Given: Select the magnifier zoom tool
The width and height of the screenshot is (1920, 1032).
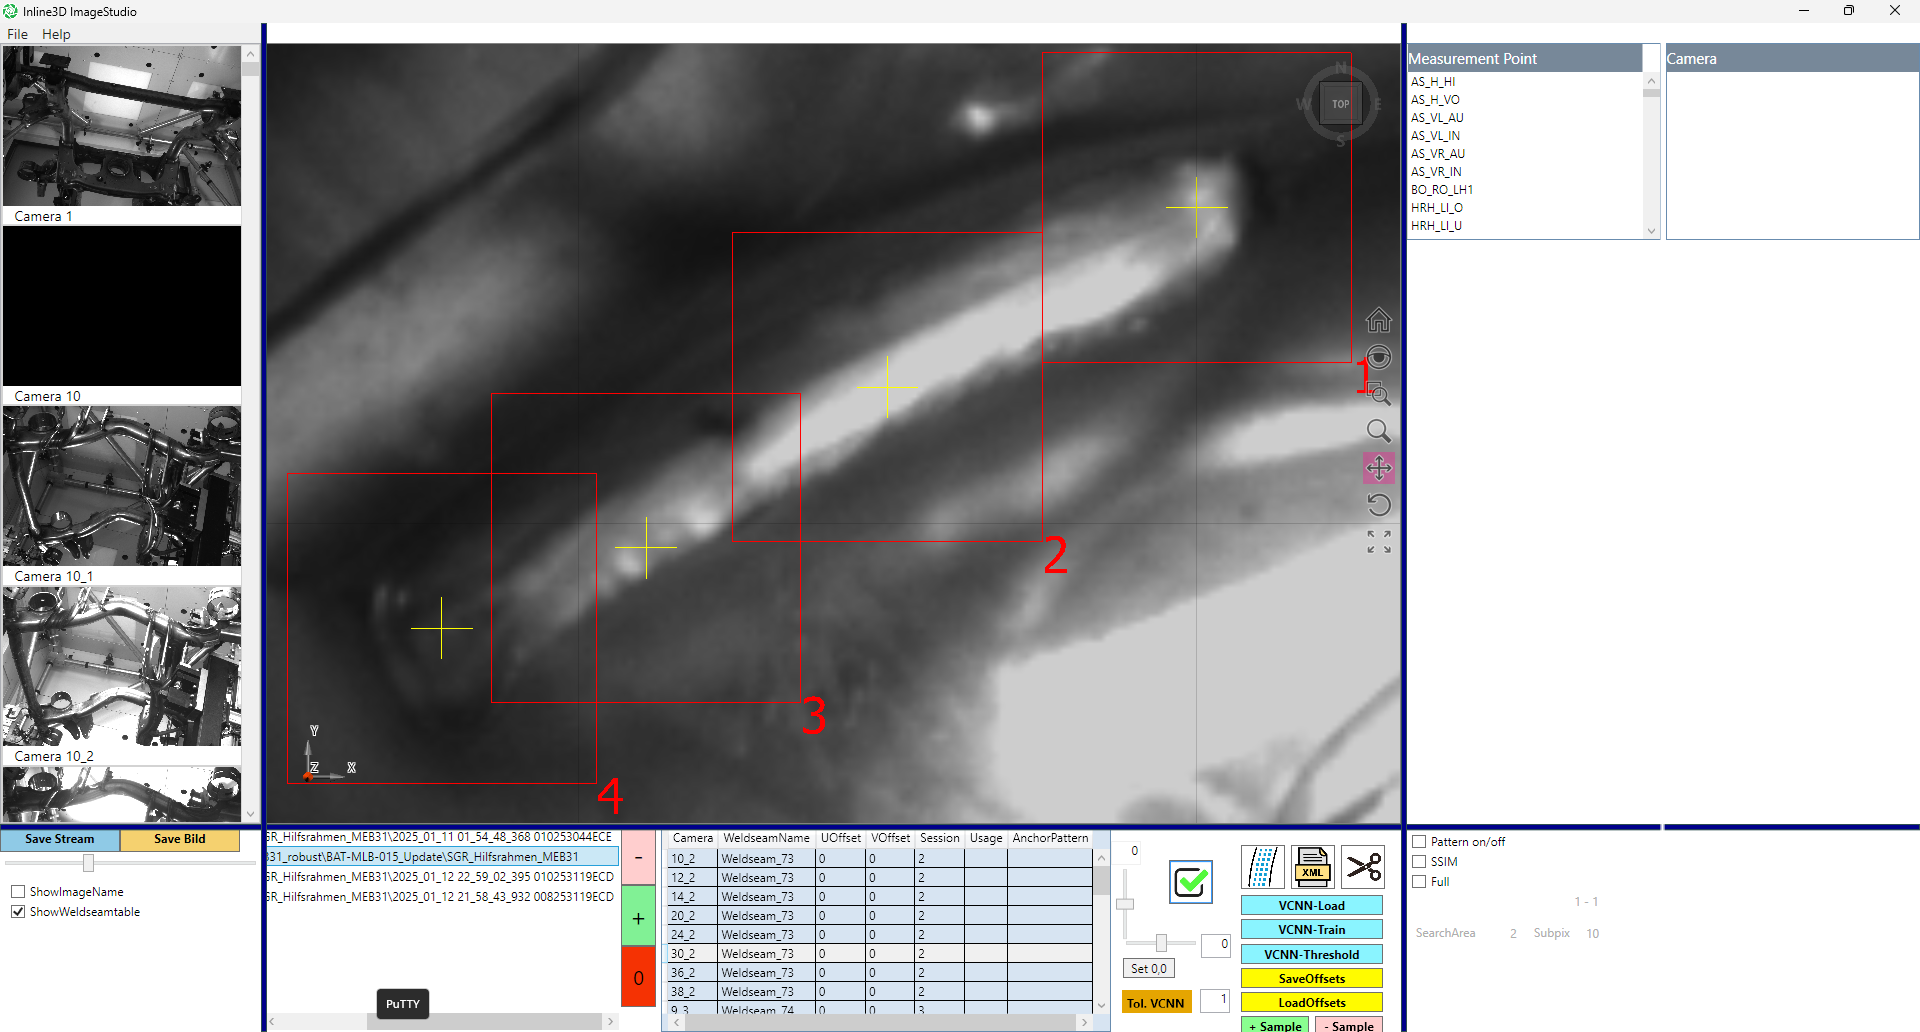Looking at the screenshot, I should tap(1379, 431).
